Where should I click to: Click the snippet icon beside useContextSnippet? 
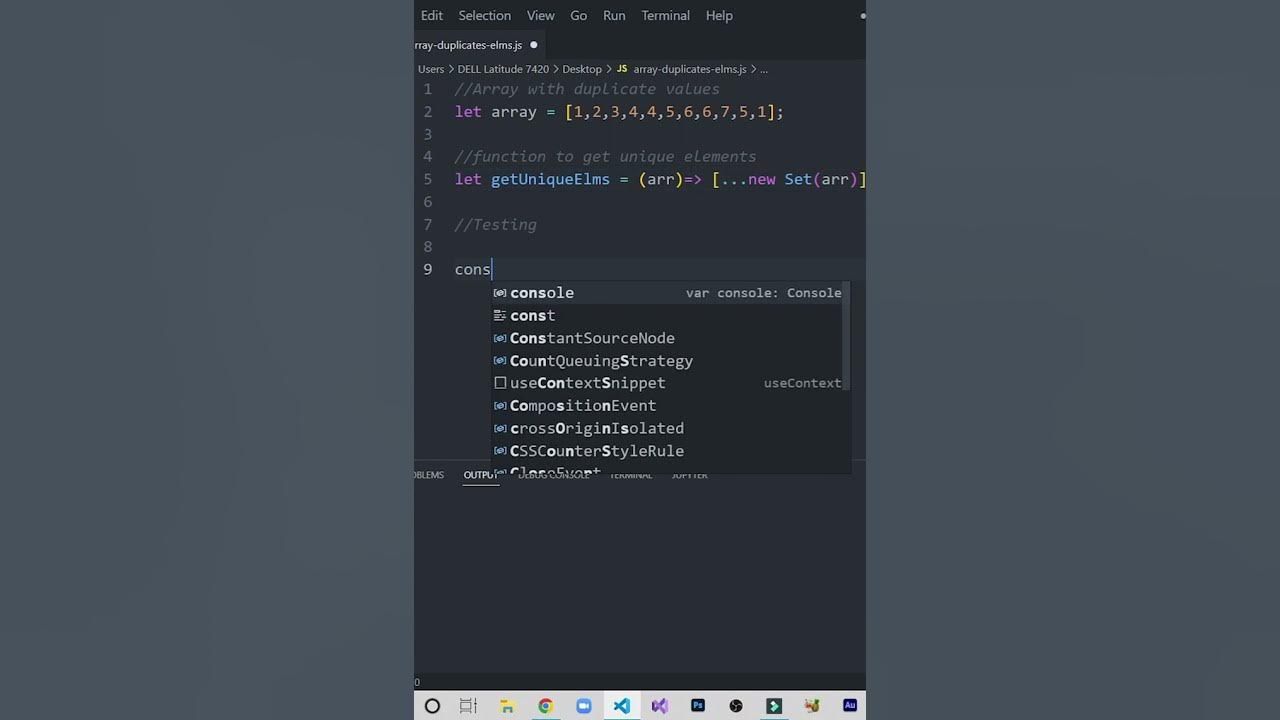coord(500,383)
